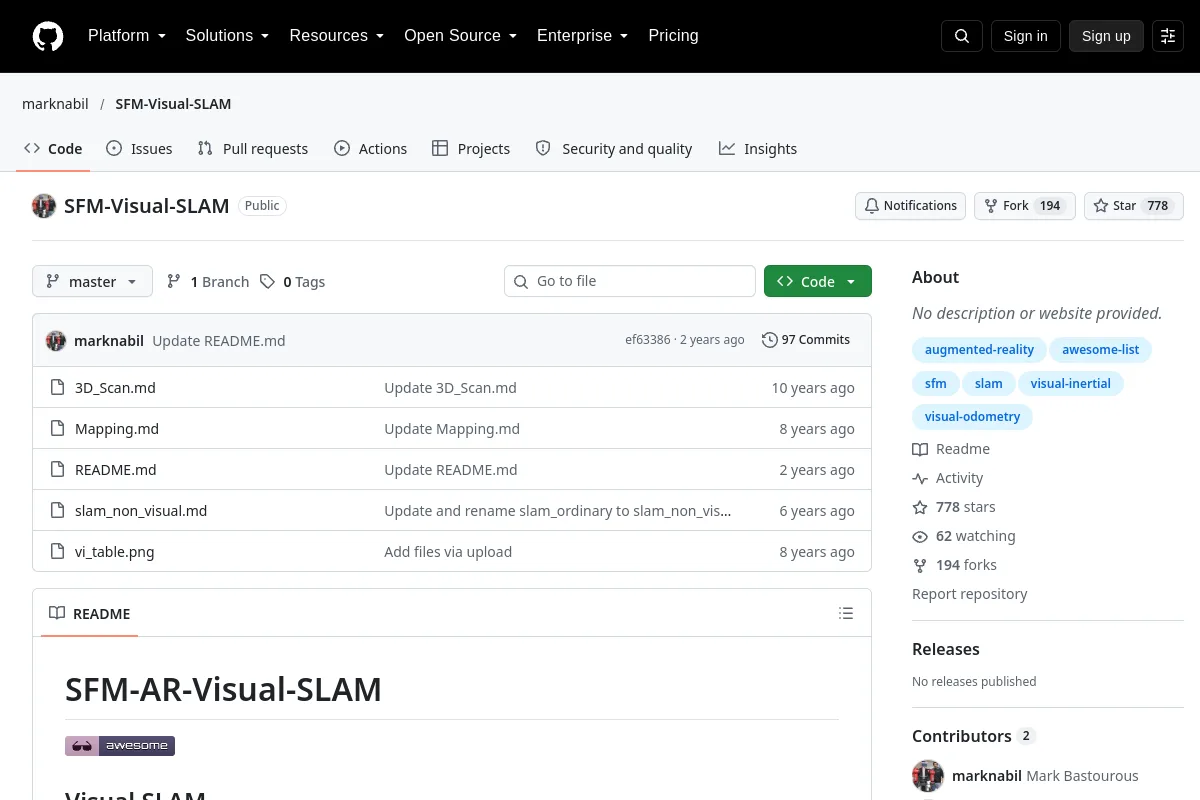Open the Security and quality tab
The width and height of the screenshot is (1200, 800).
[x=614, y=149]
